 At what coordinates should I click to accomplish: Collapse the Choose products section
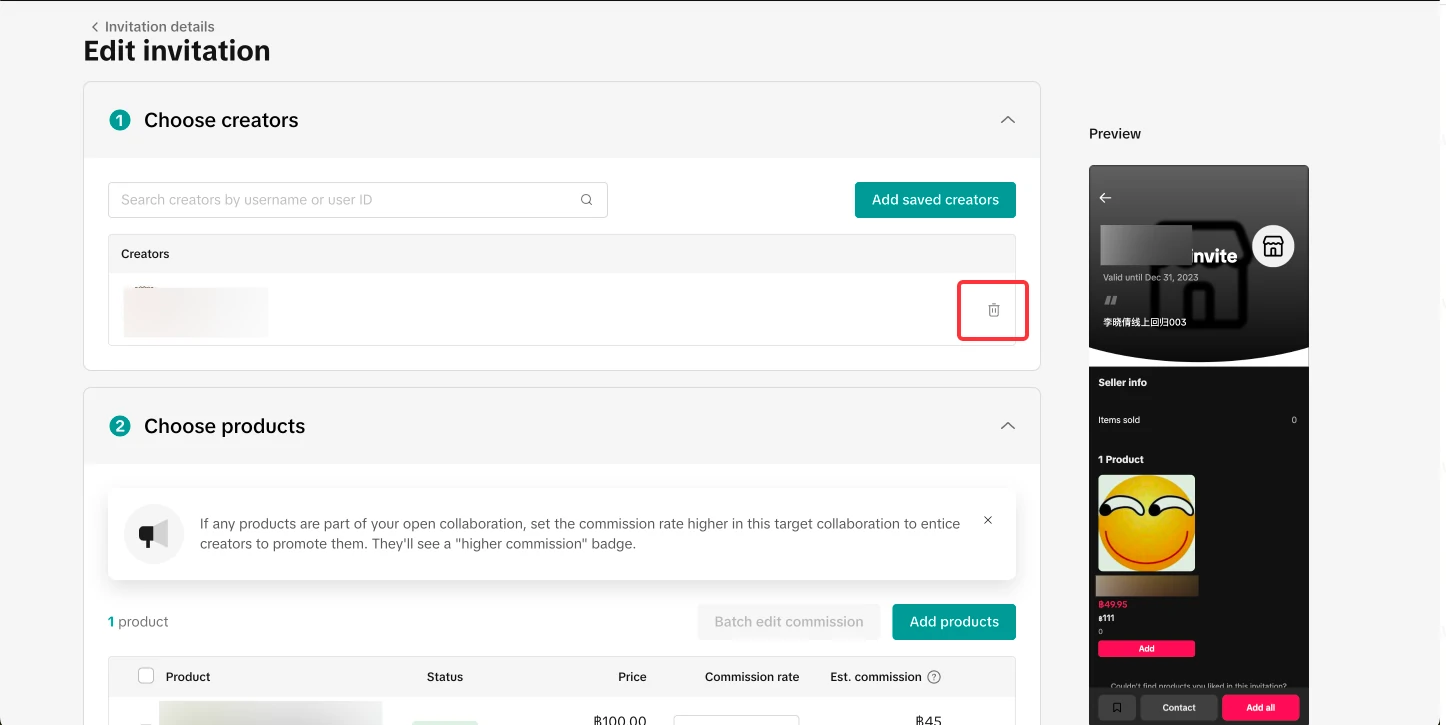[x=1007, y=426]
